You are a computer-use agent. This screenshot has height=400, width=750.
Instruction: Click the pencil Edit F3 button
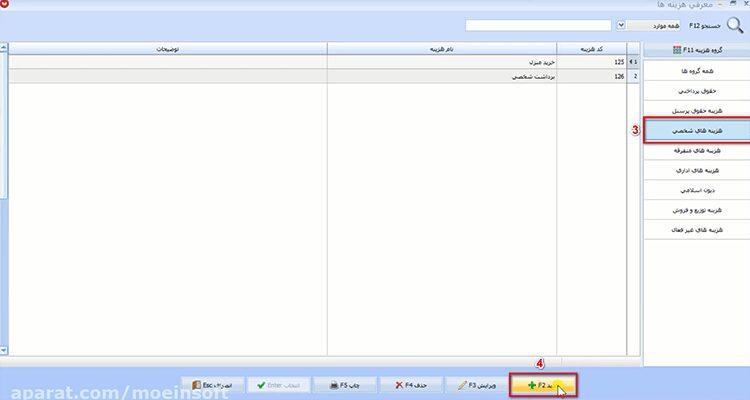pyautogui.click(x=477, y=385)
